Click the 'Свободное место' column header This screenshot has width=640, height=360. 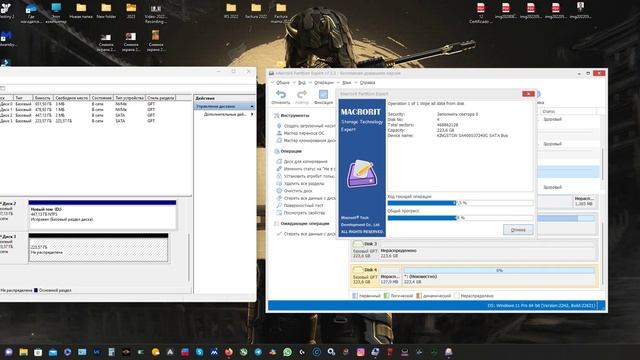[x=71, y=98]
